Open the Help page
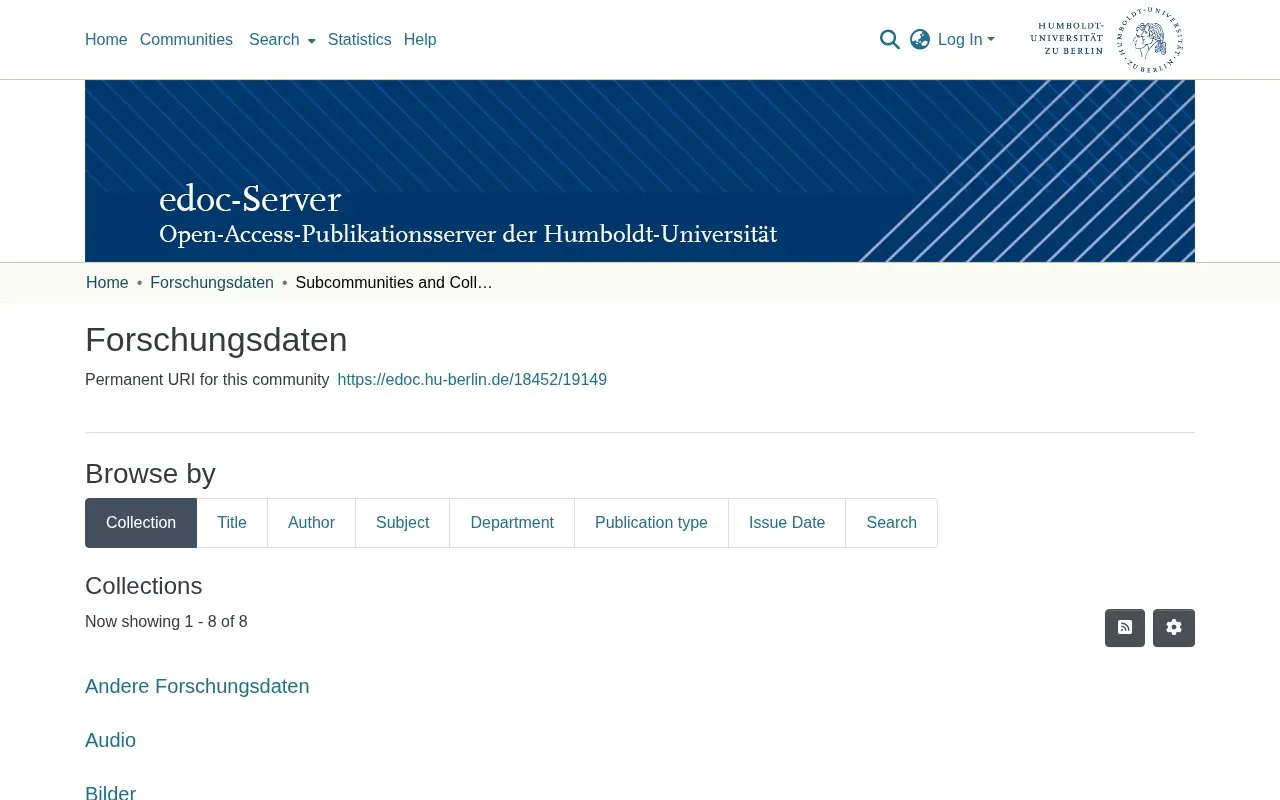Image resolution: width=1280 pixels, height=800 pixels. (420, 40)
